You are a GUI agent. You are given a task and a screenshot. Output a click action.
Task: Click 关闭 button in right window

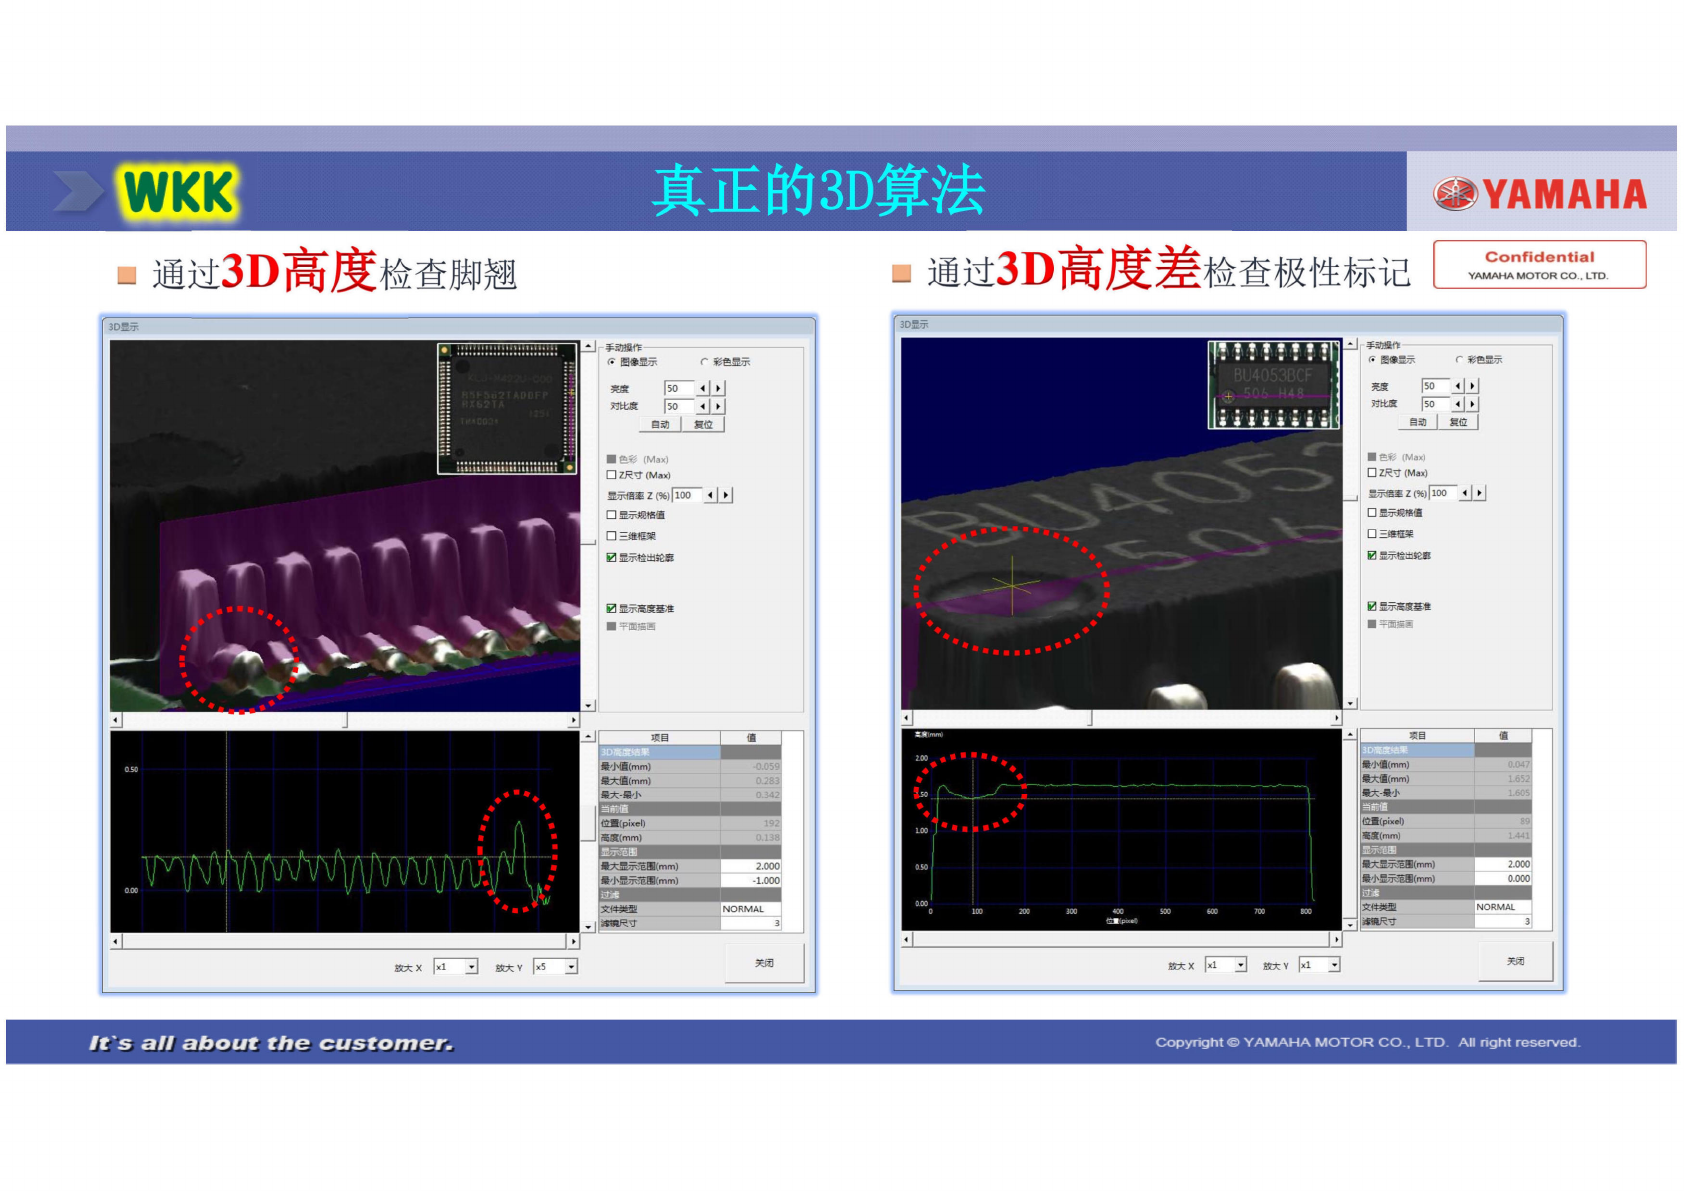pyautogui.click(x=1516, y=961)
